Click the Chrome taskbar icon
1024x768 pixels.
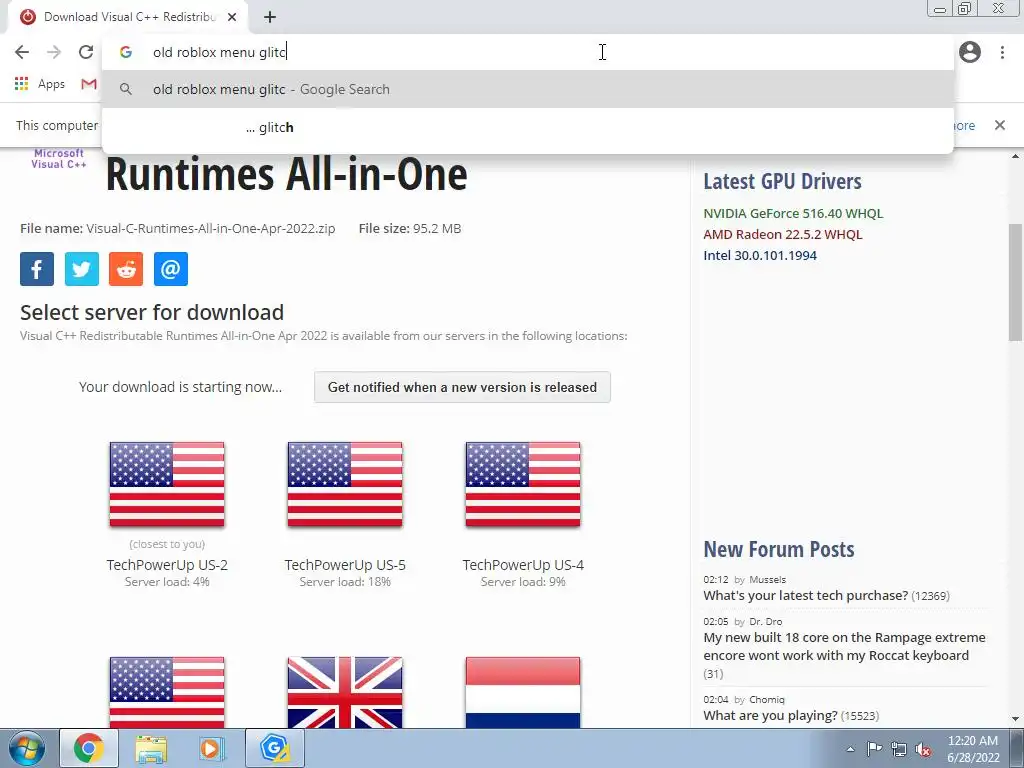88,748
